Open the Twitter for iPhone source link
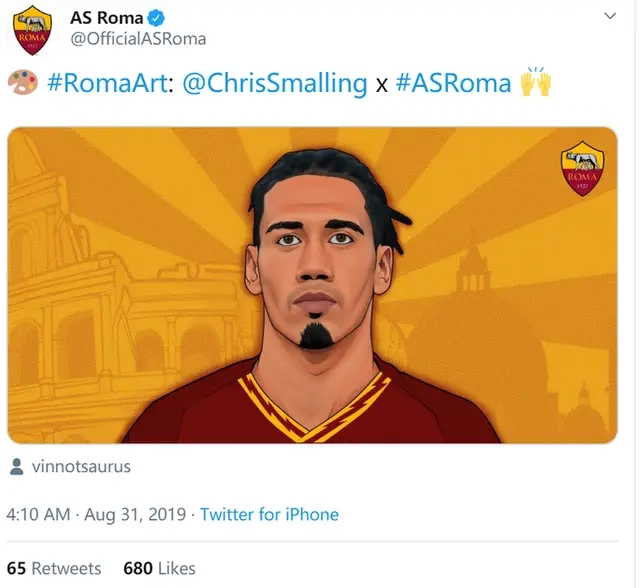The width and height of the screenshot is (640, 588). click(269, 515)
